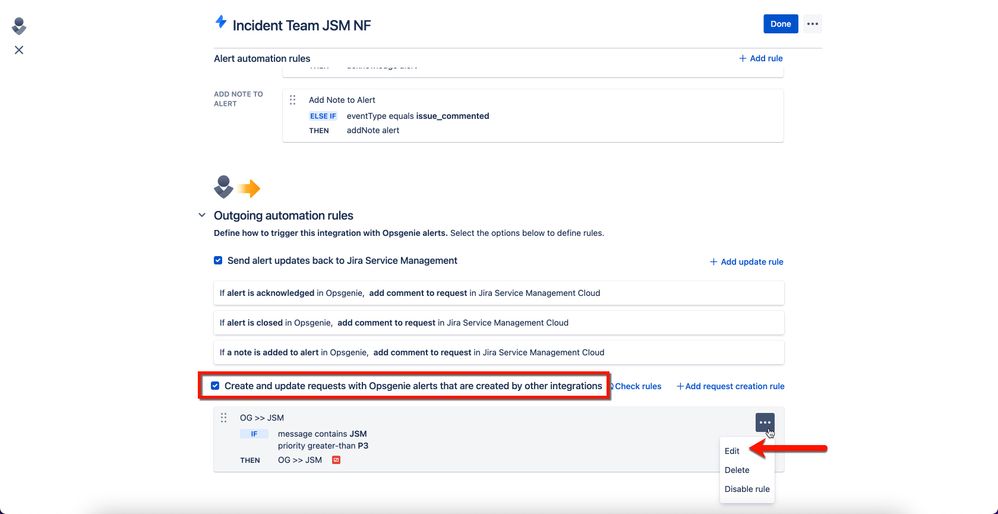This screenshot has width=998, height=514.
Task: Click the red icon next to THEN OG >> JSM
Action: 336,460
